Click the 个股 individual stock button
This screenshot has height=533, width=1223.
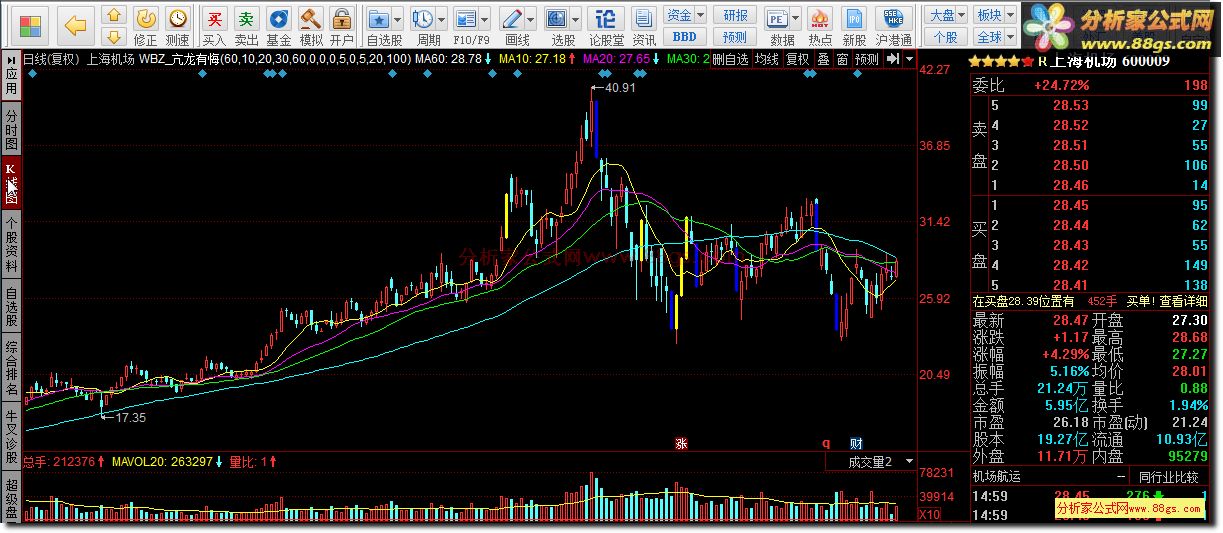(945, 37)
